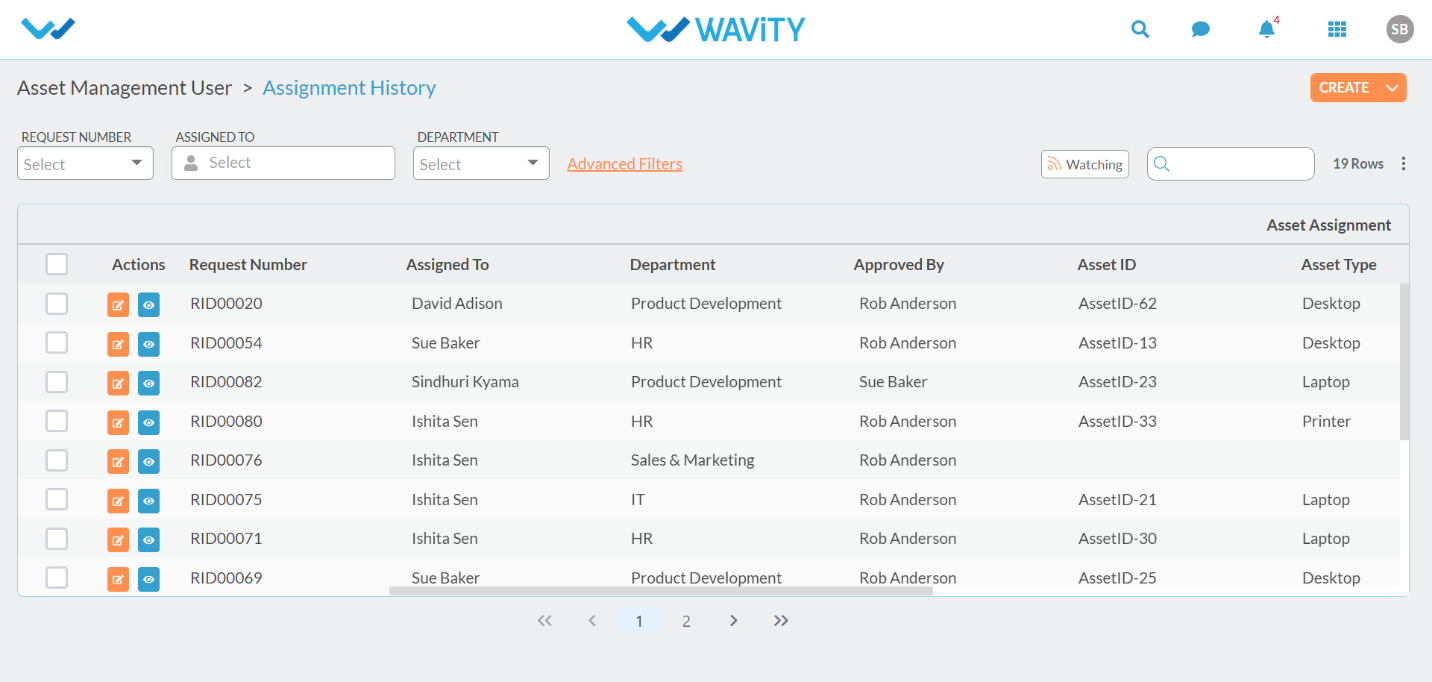Click the vertical table scrollbar
The image size is (1432, 682).
click(x=1404, y=362)
